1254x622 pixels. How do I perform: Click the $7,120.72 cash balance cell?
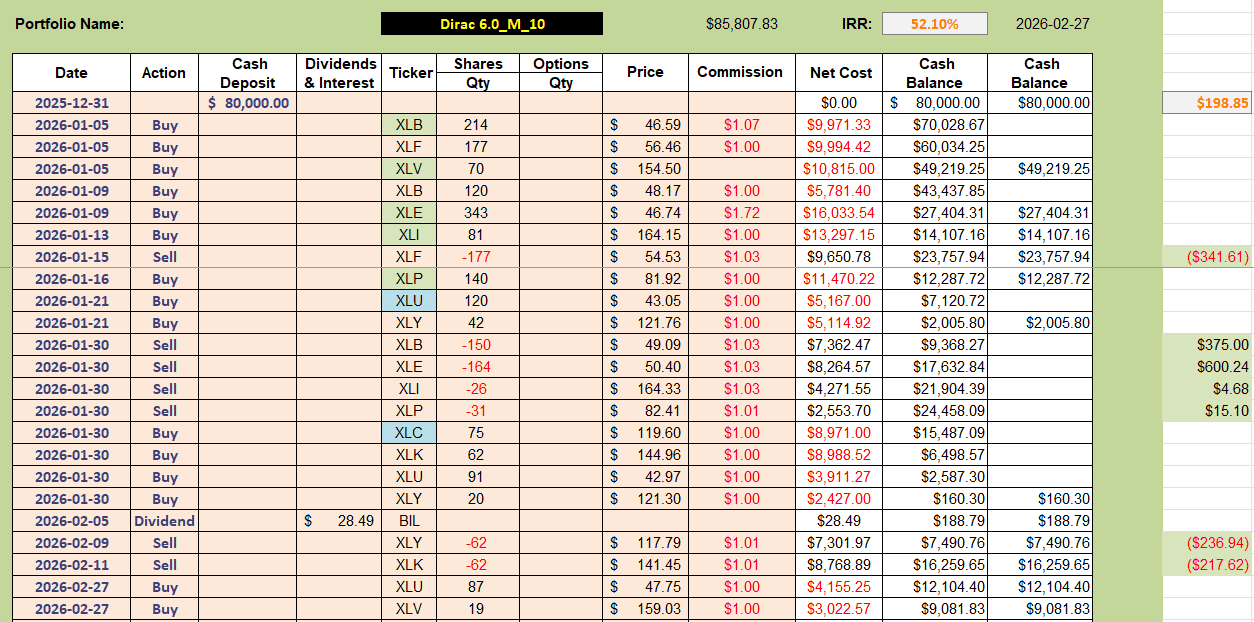pos(937,301)
